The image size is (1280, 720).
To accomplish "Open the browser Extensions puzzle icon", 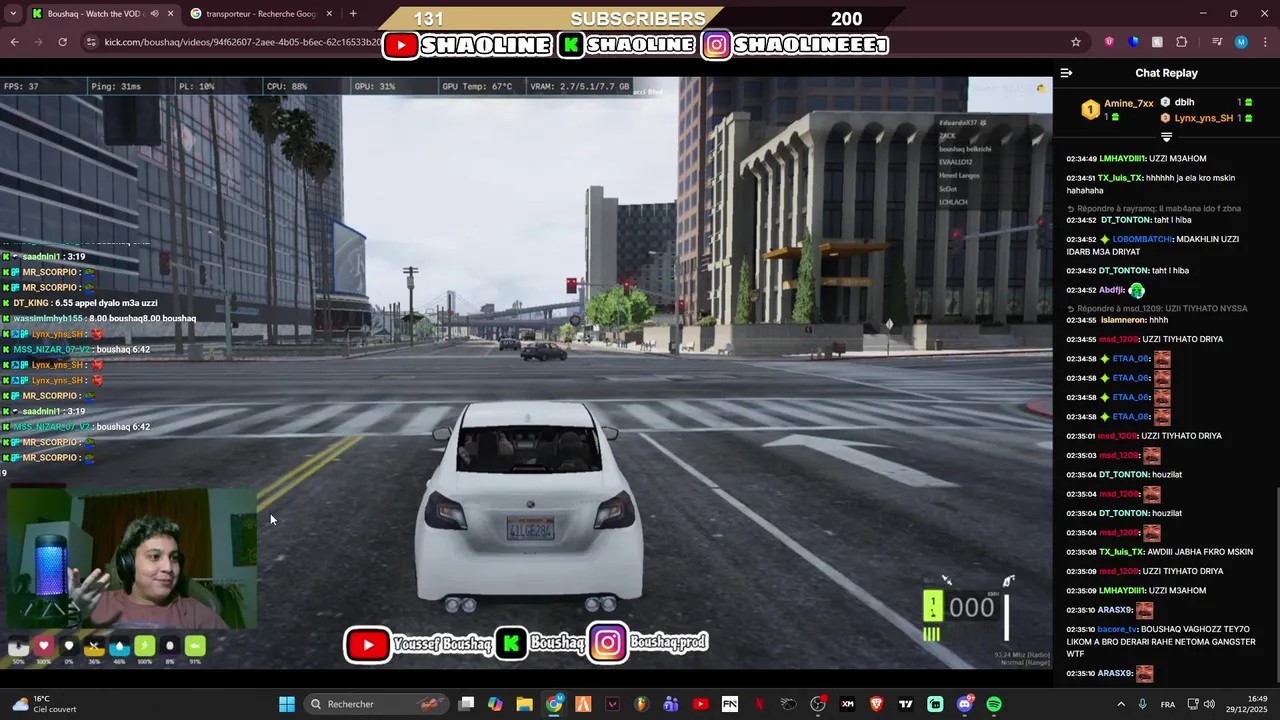I will coord(1182,42).
